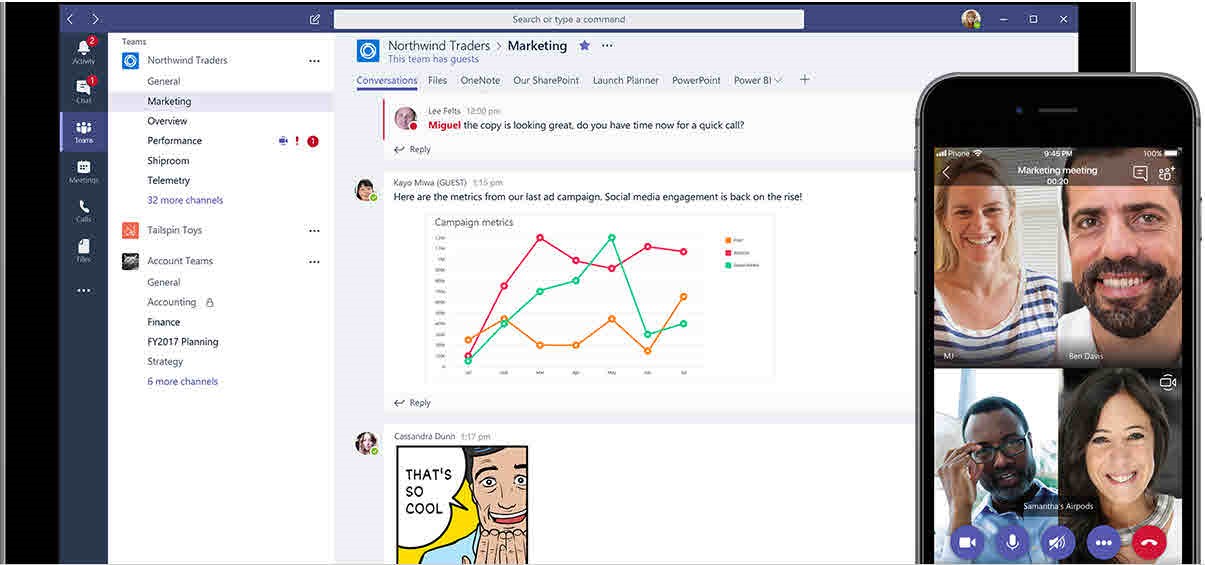The height and width of the screenshot is (565, 1205).
Task: Open Northwind Traders team more options
Action: (x=314, y=61)
